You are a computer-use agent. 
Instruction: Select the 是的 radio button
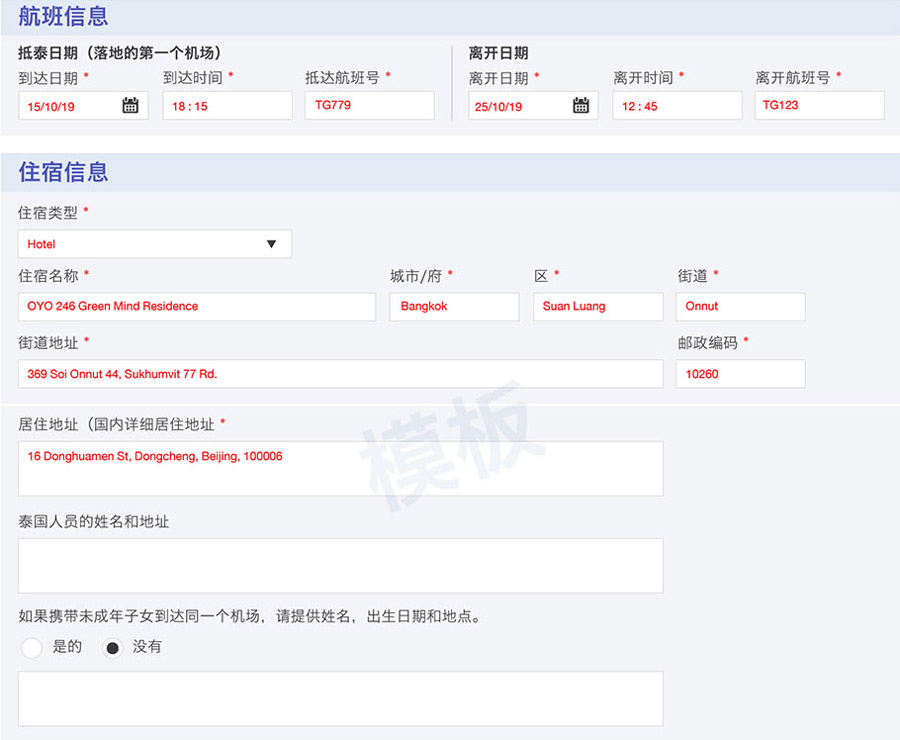tap(32, 648)
